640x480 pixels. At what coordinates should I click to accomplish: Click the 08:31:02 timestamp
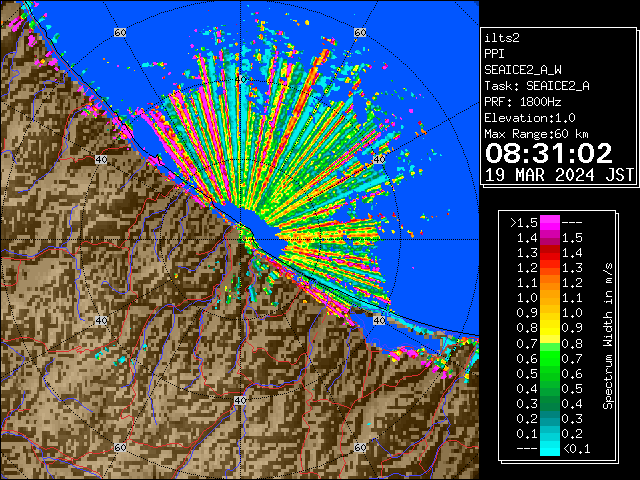tap(549, 153)
